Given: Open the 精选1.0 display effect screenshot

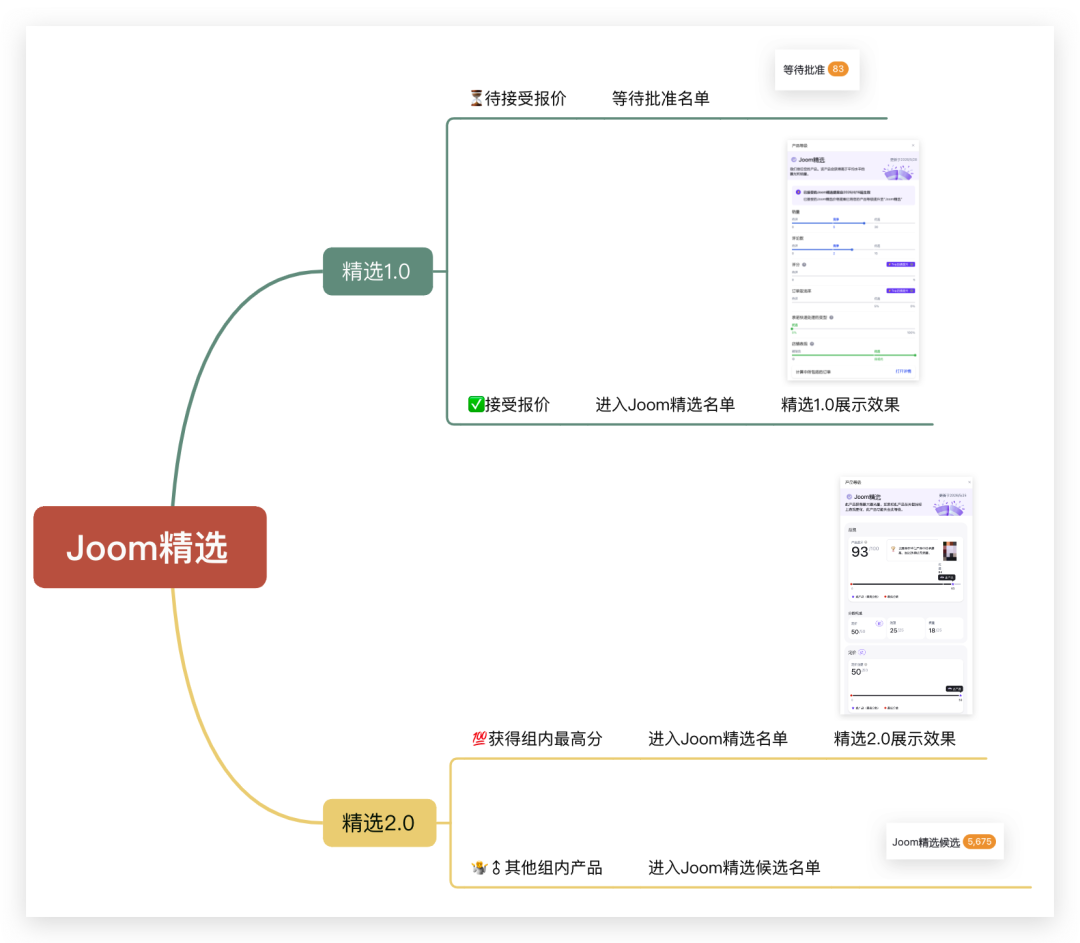Looking at the screenshot, I should (x=853, y=260).
